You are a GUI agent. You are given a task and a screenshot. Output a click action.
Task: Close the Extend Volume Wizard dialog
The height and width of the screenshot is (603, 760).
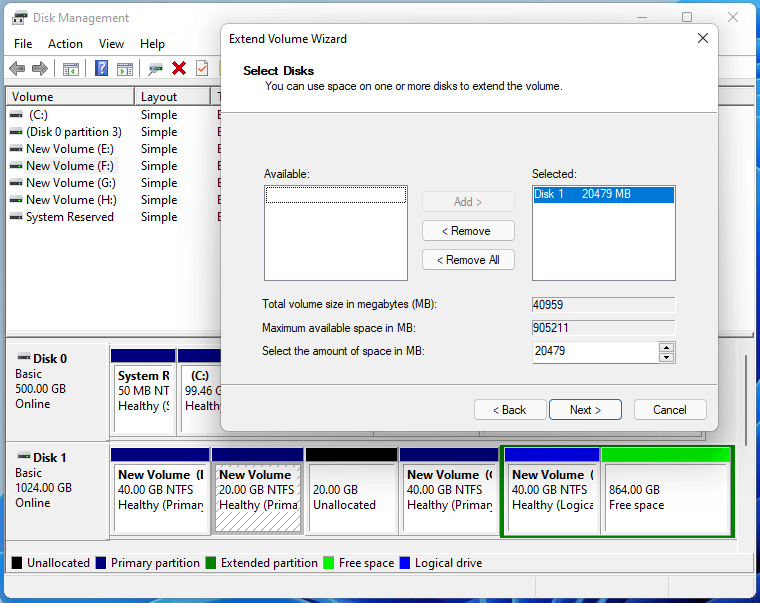tap(703, 38)
